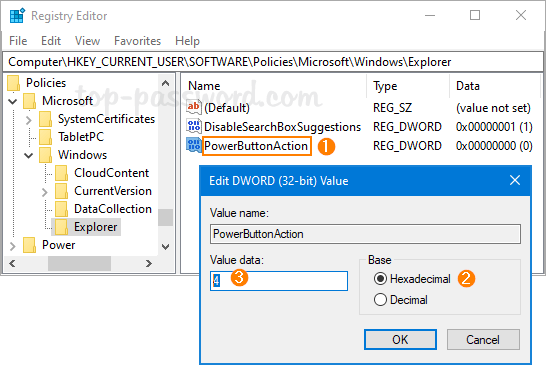Click Cancel in the DWORD dialog

[483, 340]
